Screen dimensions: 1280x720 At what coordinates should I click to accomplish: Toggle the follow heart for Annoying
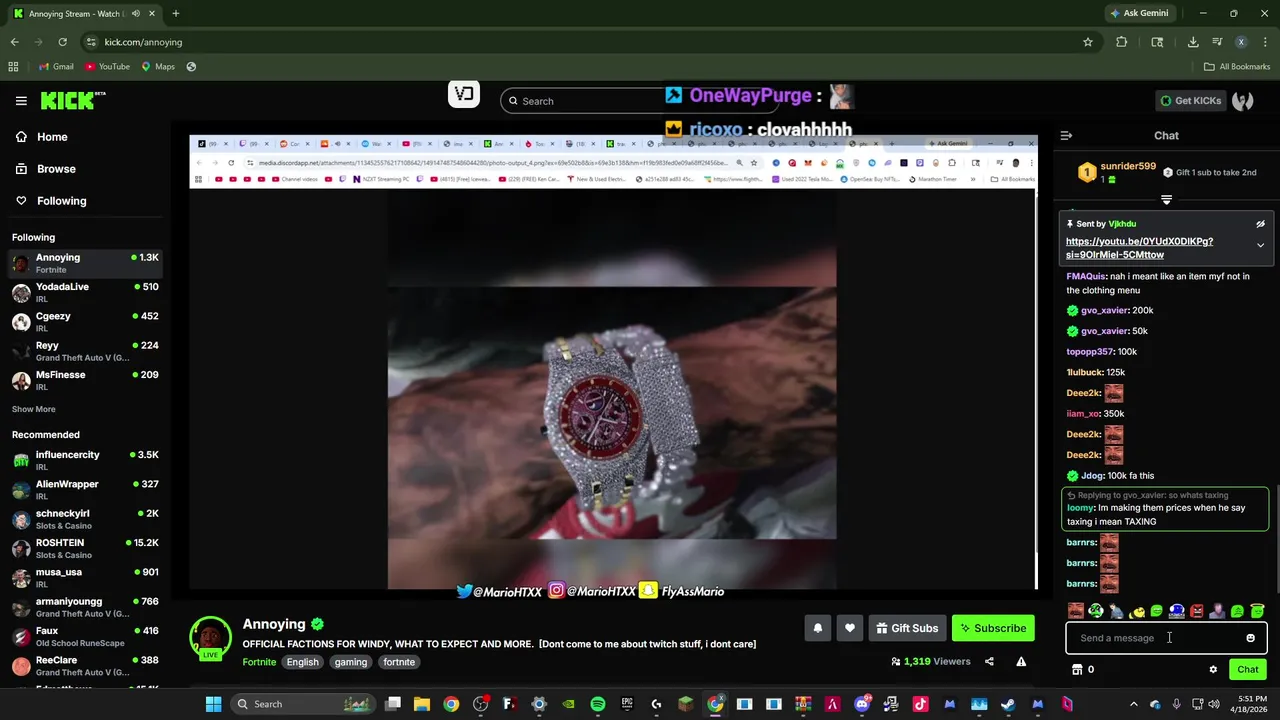tap(849, 628)
